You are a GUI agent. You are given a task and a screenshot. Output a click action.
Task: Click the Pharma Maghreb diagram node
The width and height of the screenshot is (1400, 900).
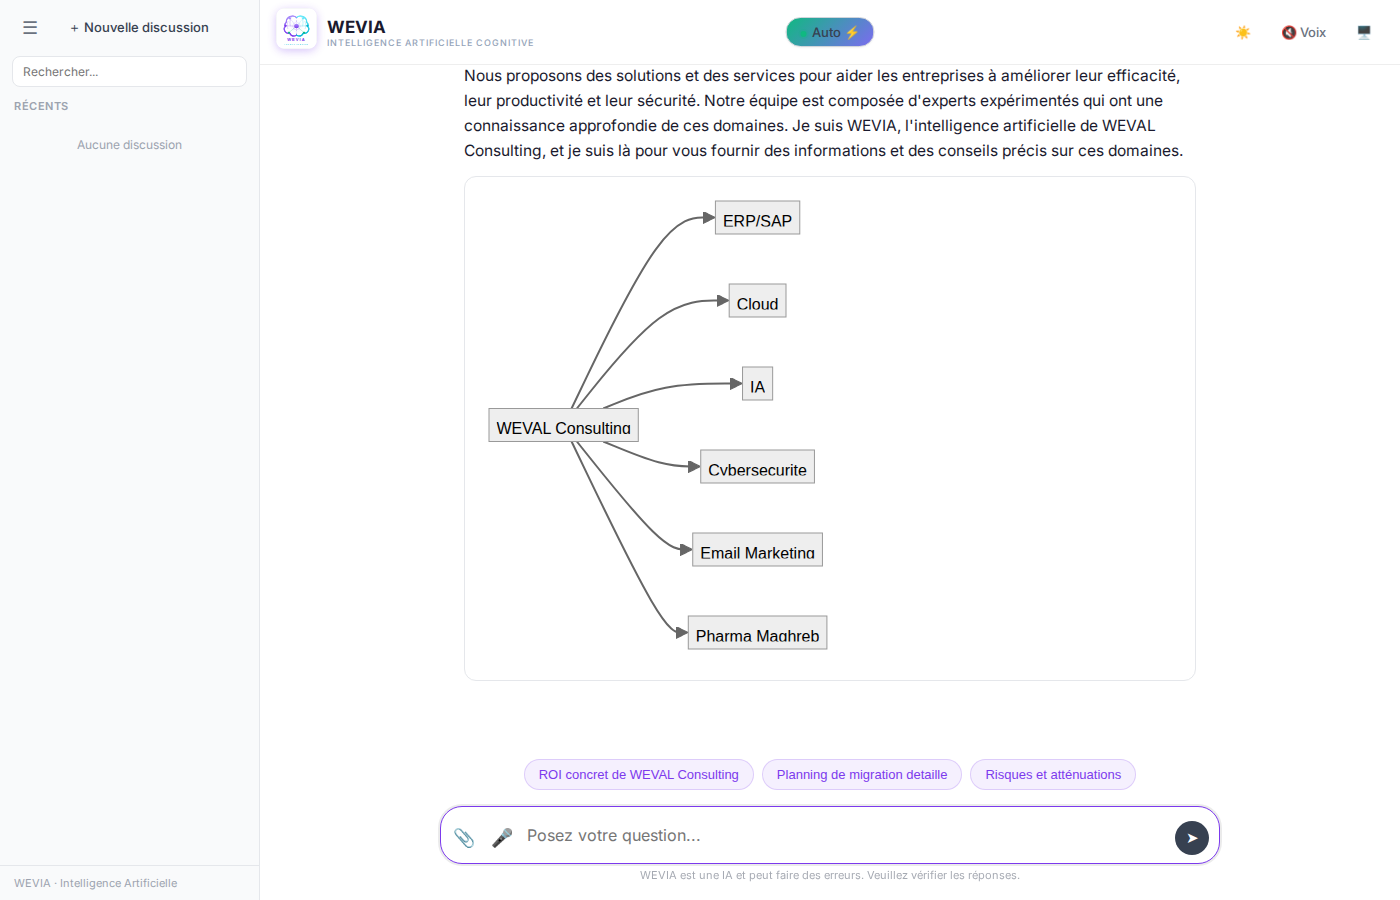(757, 634)
